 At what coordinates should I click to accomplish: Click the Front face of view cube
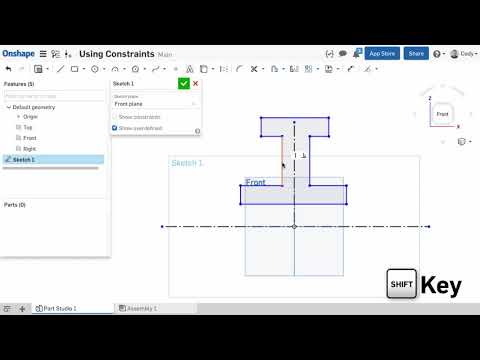(x=442, y=114)
